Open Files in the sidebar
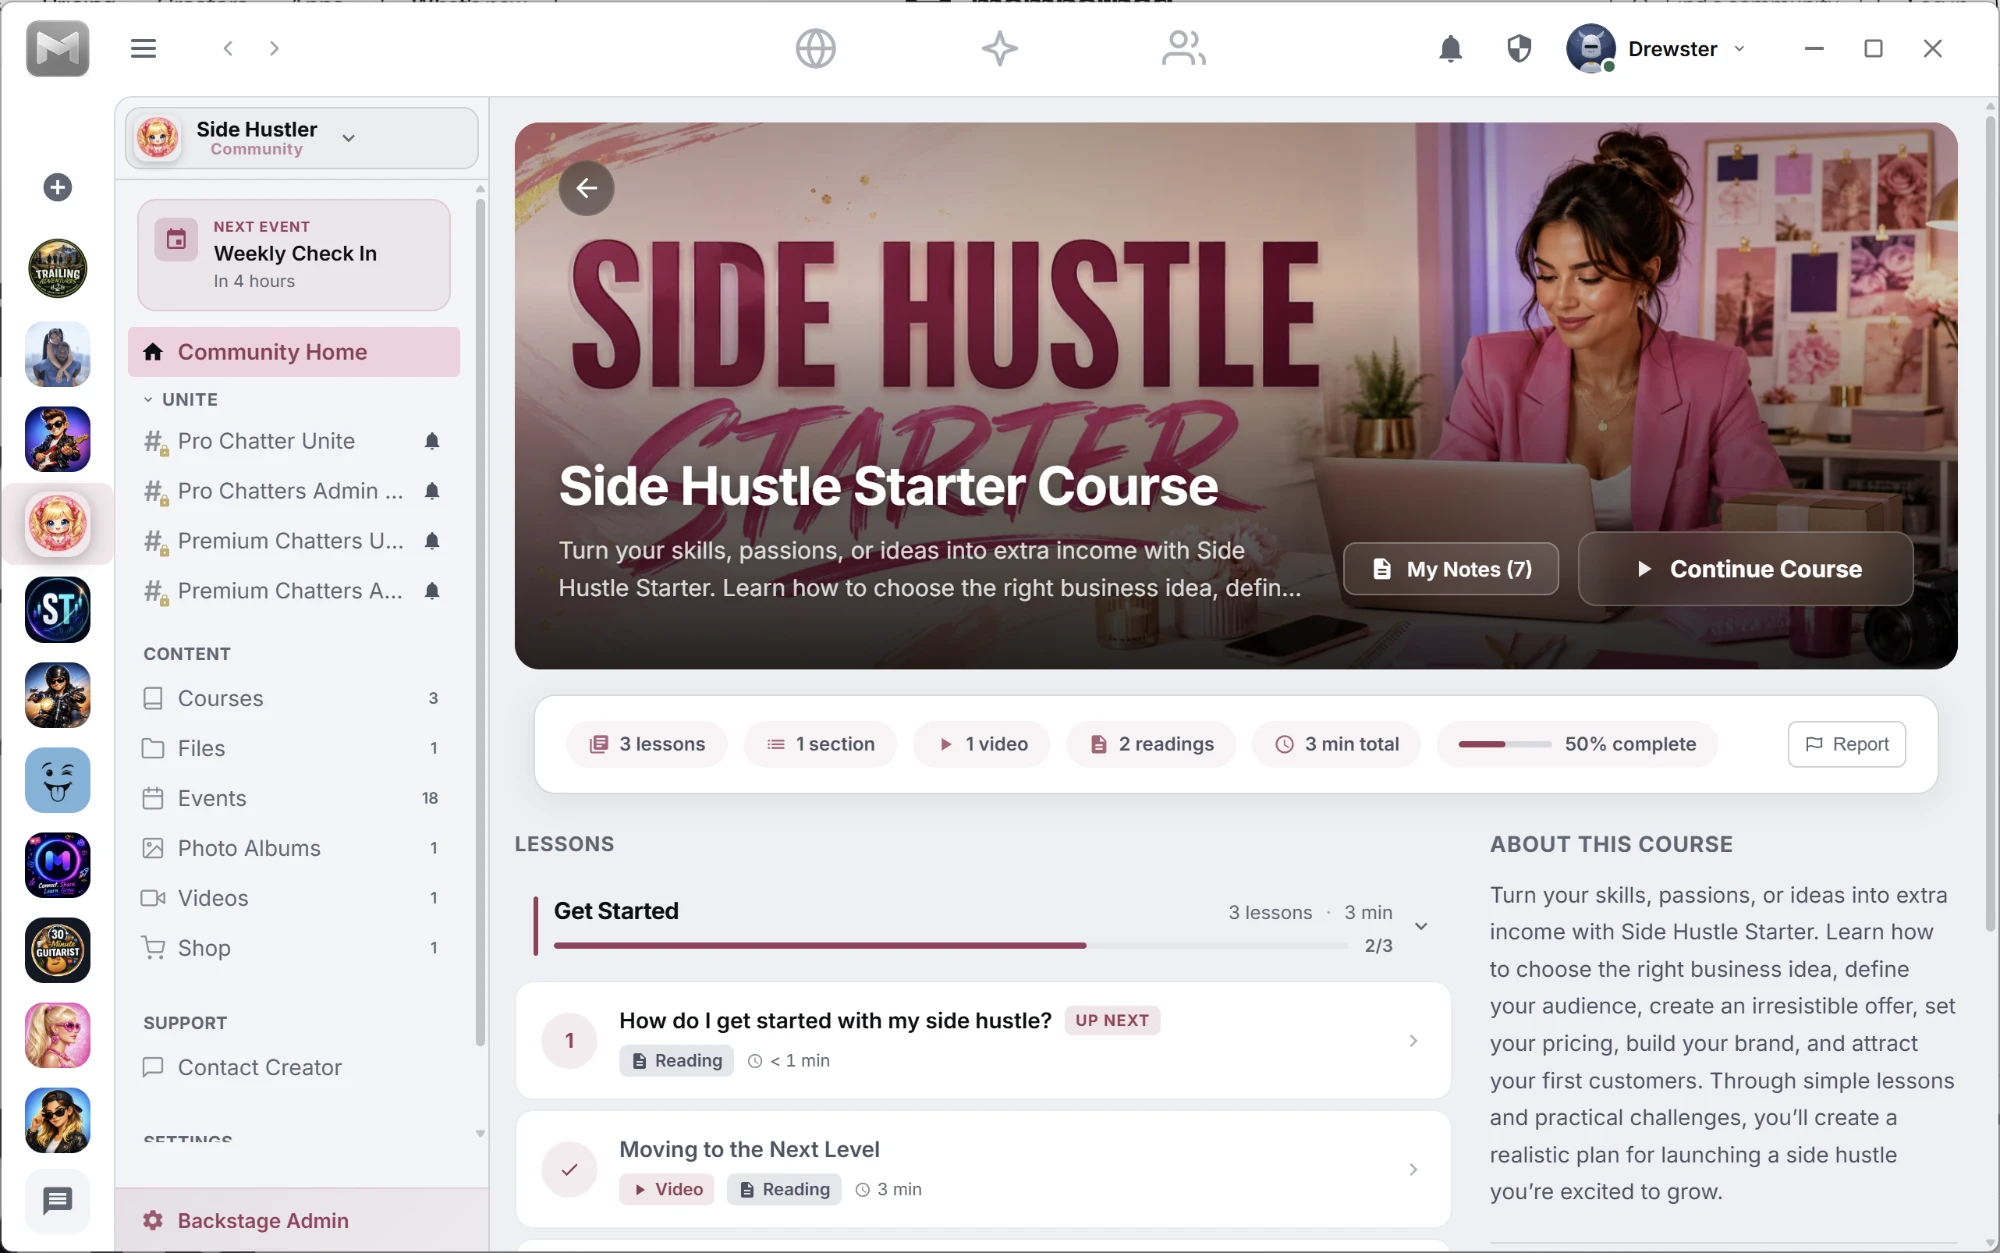This screenshot has width=2000, height=1253. pos(294,748)
